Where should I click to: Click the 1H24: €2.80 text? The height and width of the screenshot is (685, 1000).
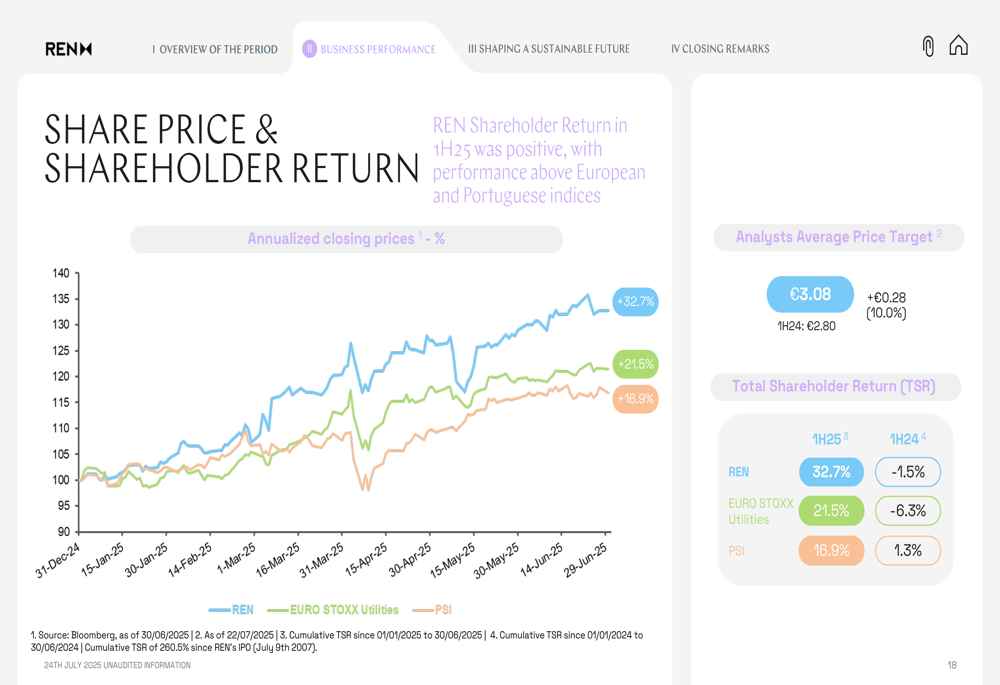click(x=806, y=326)
